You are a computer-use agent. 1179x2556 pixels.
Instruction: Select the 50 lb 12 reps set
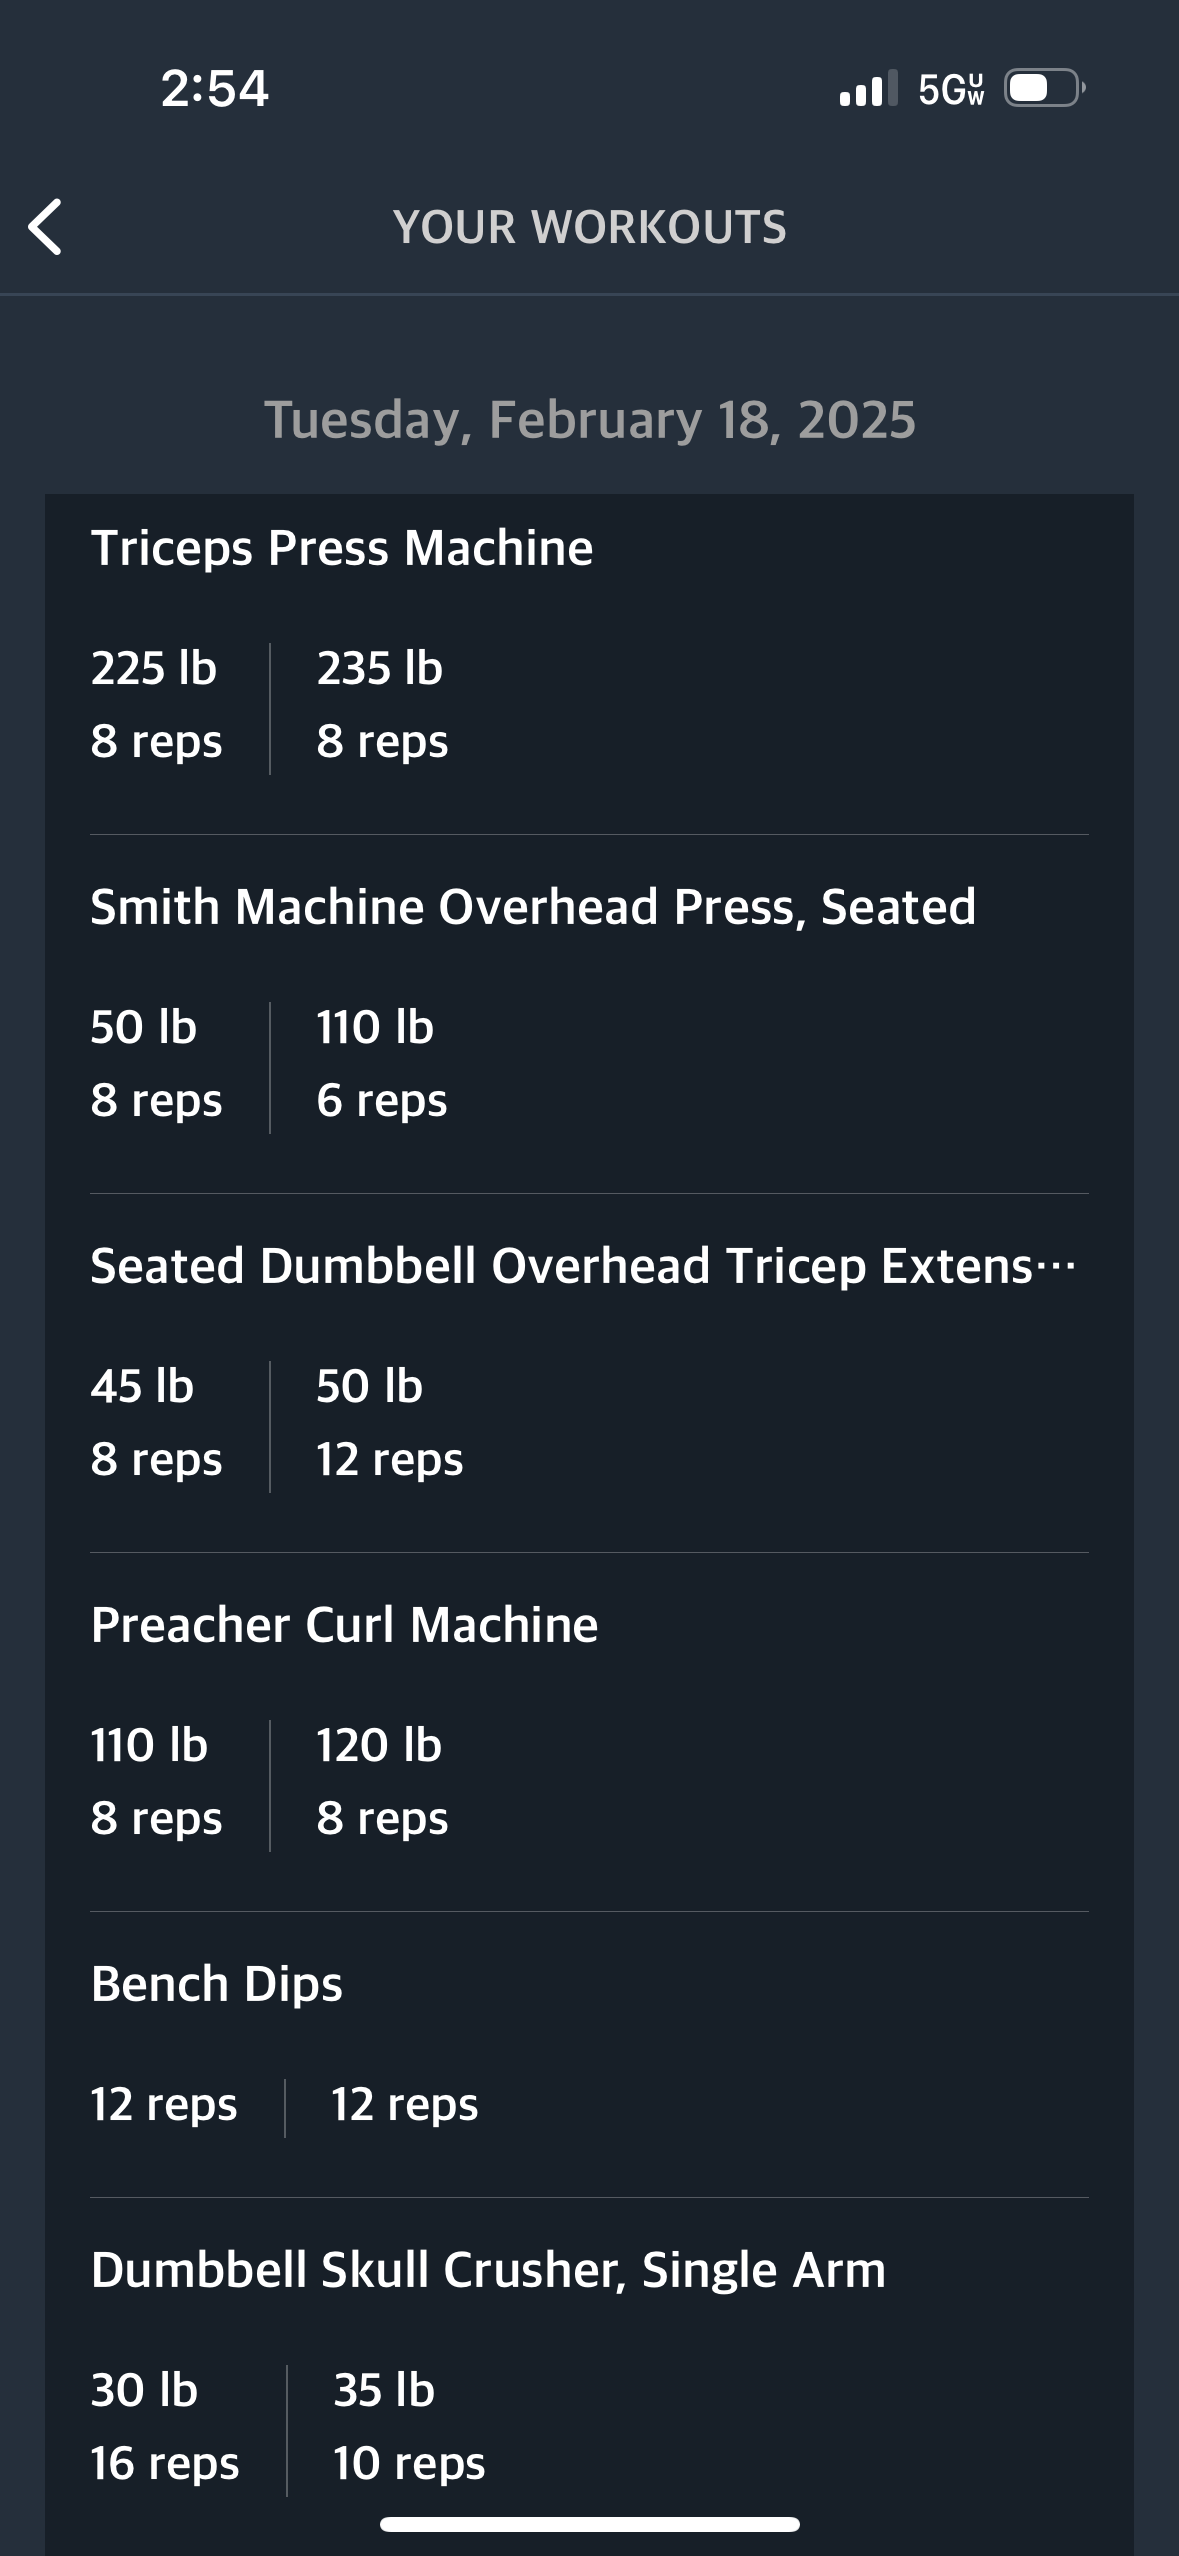tap(389, 1423)
